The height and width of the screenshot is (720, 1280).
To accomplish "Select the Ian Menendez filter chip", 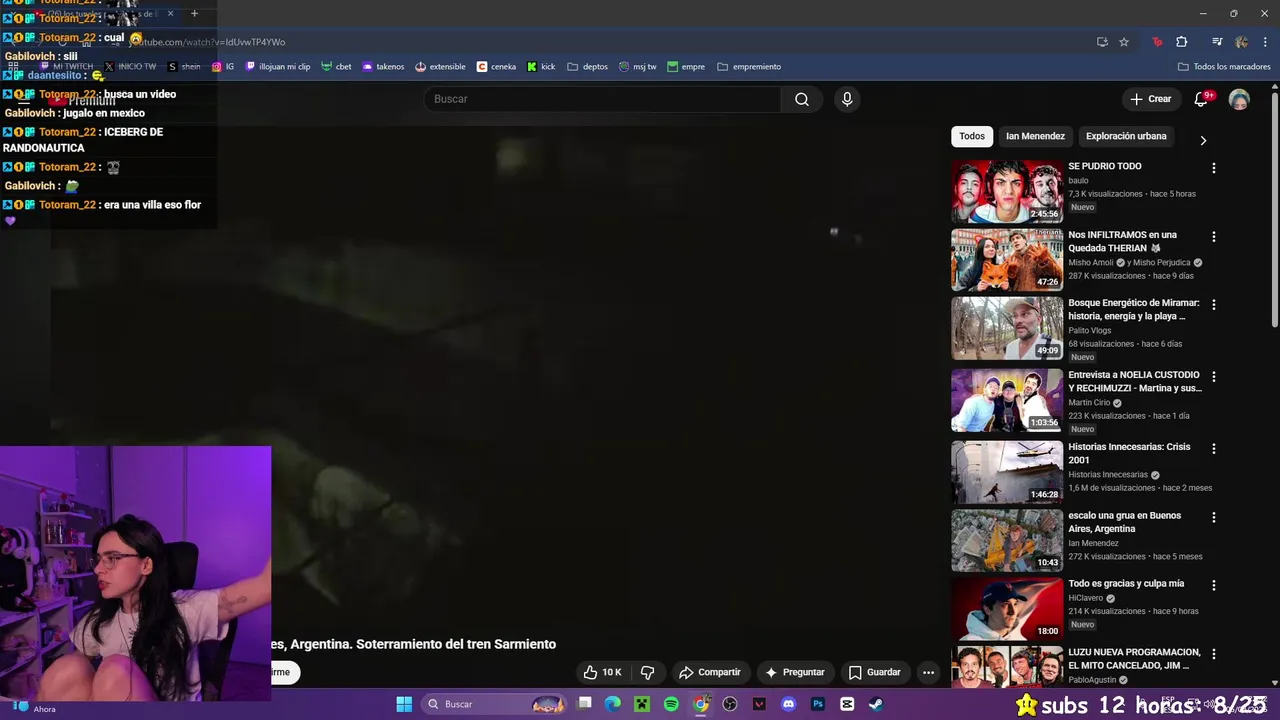I will pos(1035,136).
